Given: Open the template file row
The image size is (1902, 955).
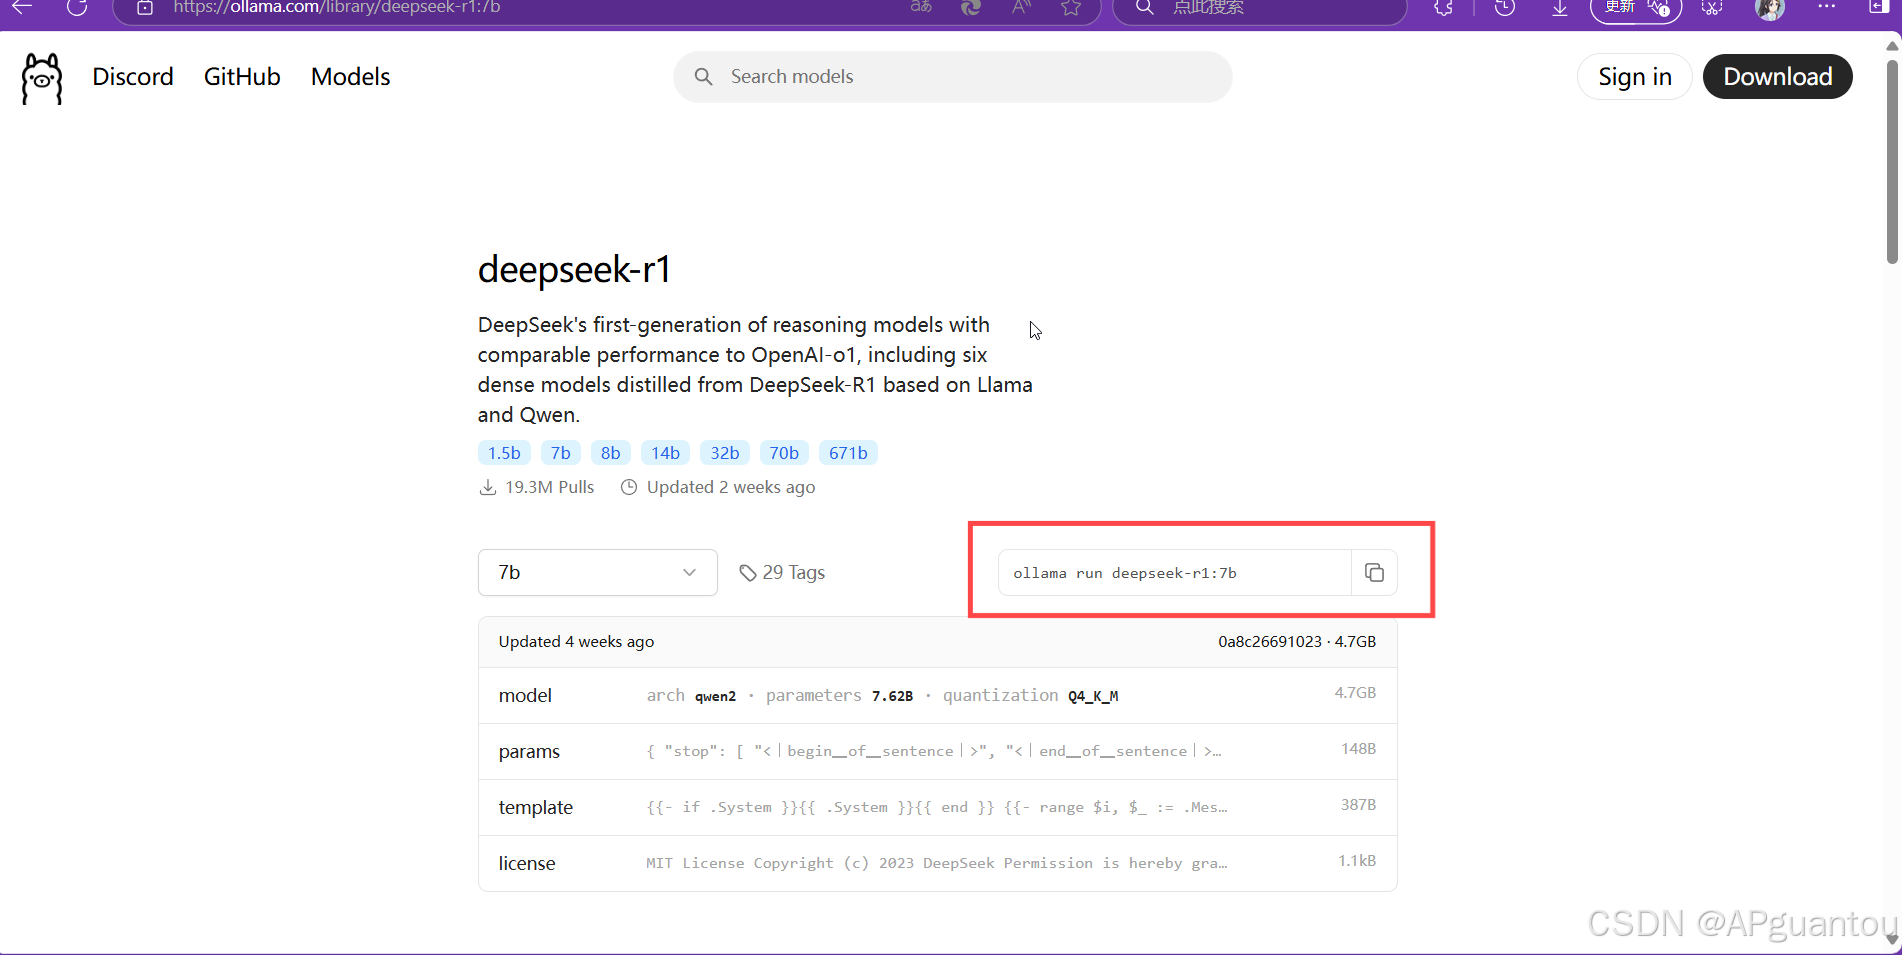Looking at the screenshot, I should click(938, 807).
